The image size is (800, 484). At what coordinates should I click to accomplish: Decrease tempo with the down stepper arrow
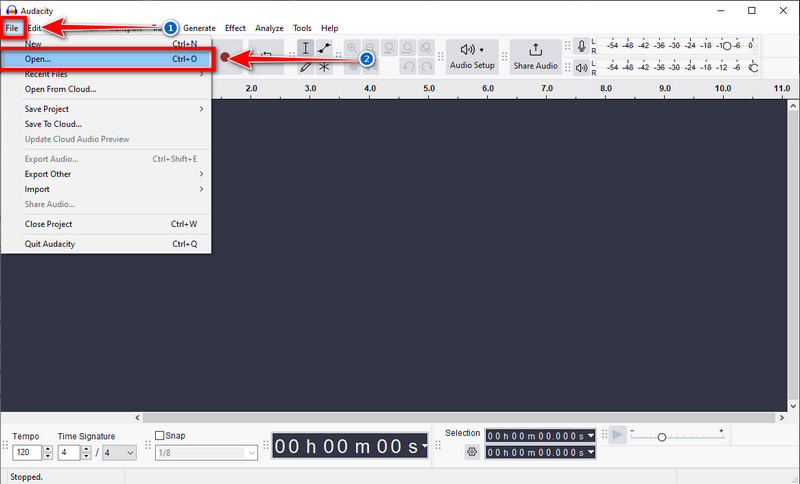pos(48,456)
